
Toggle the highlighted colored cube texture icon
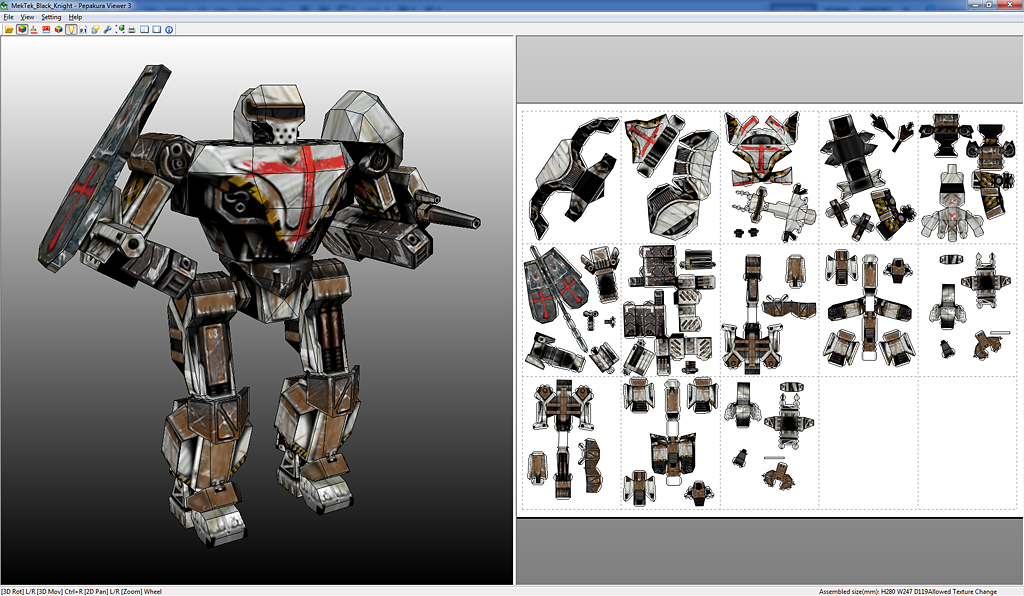coord(22,29)
